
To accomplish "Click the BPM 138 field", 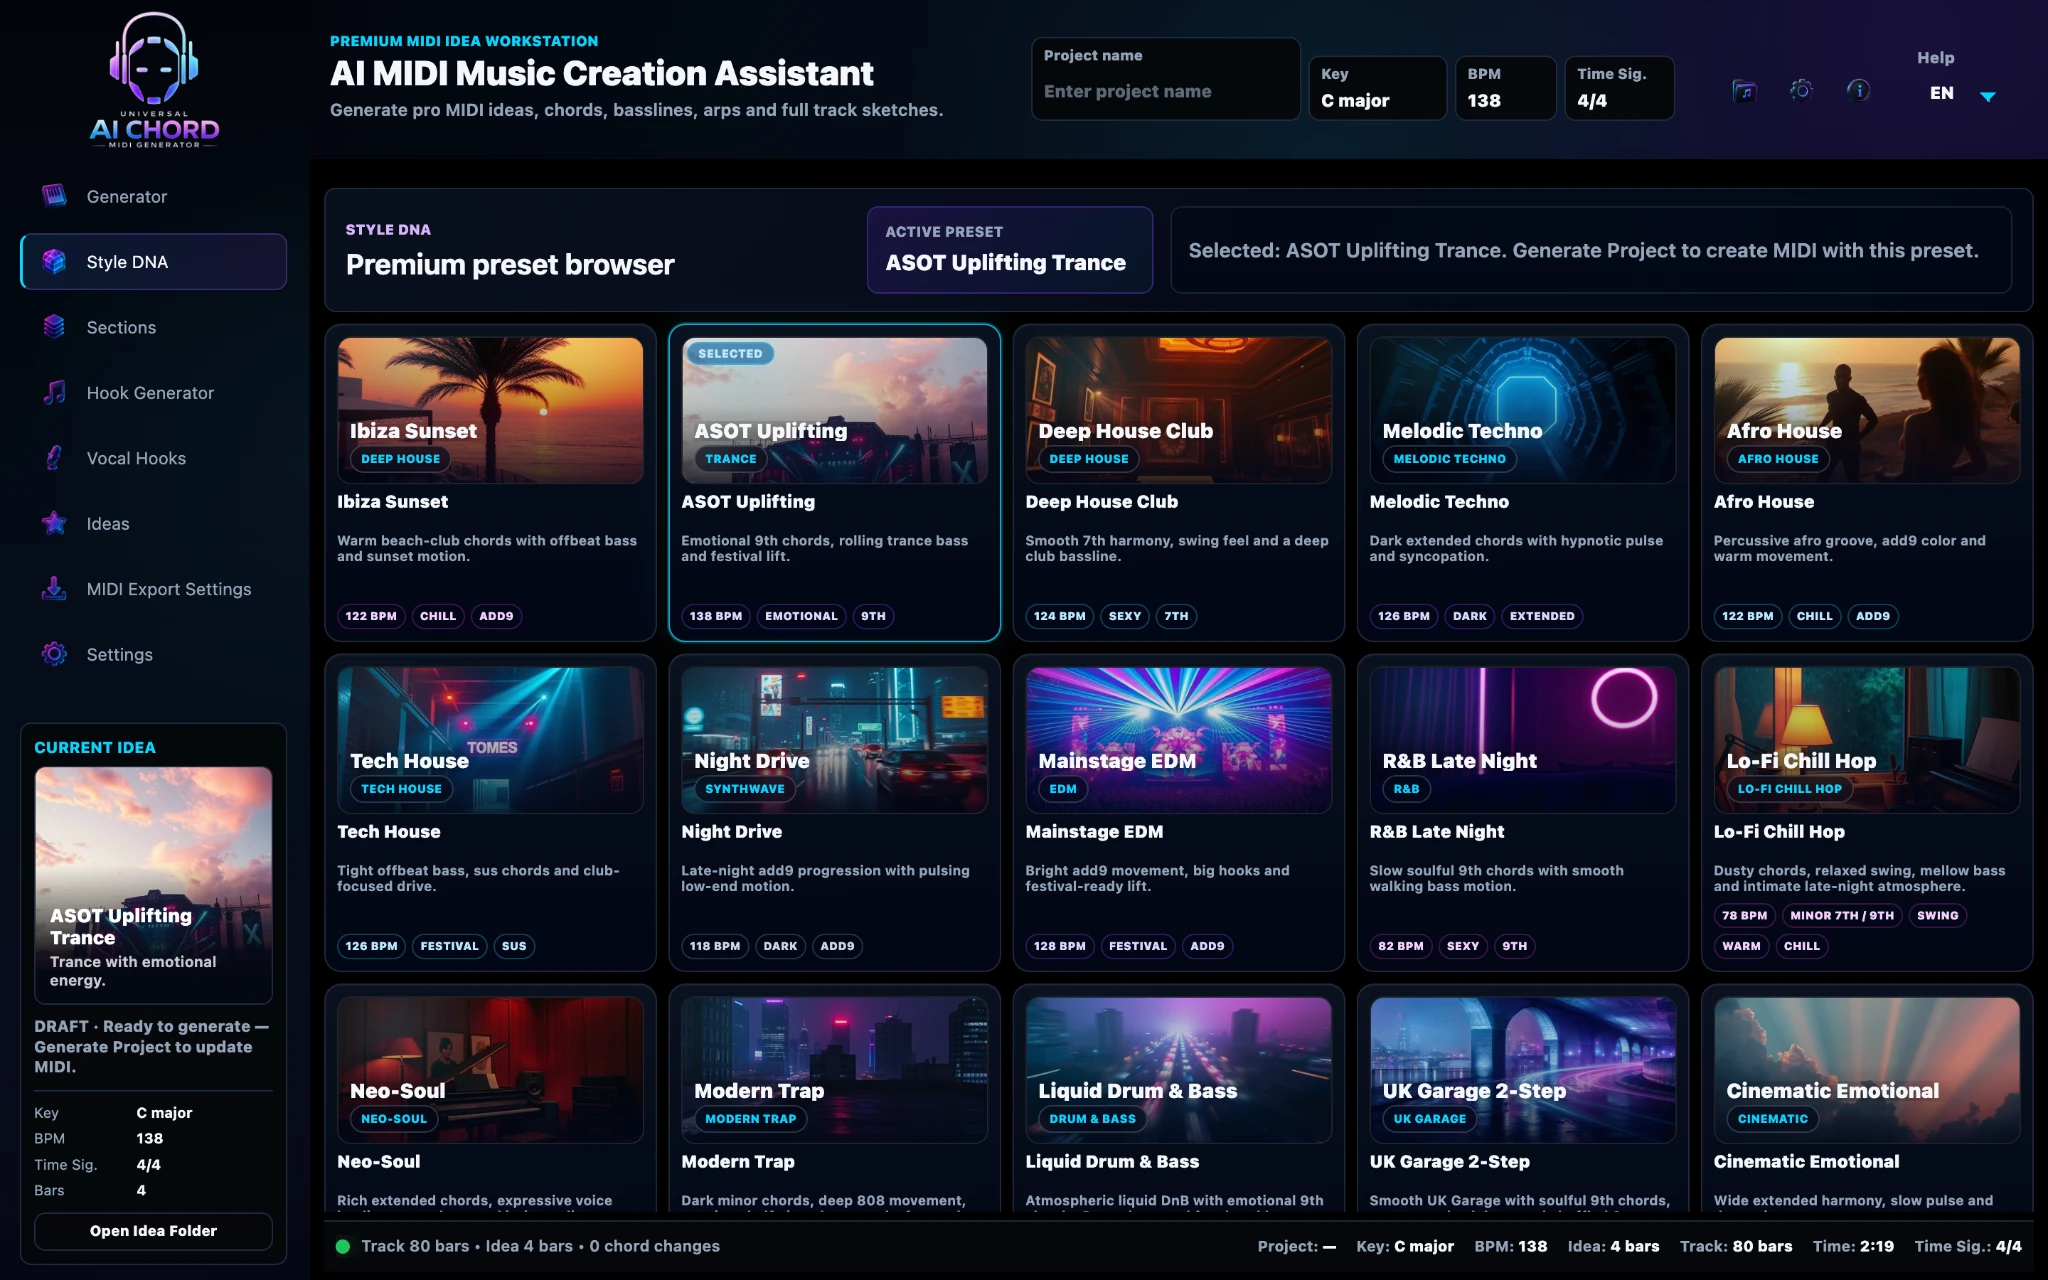I will 1505,88.
